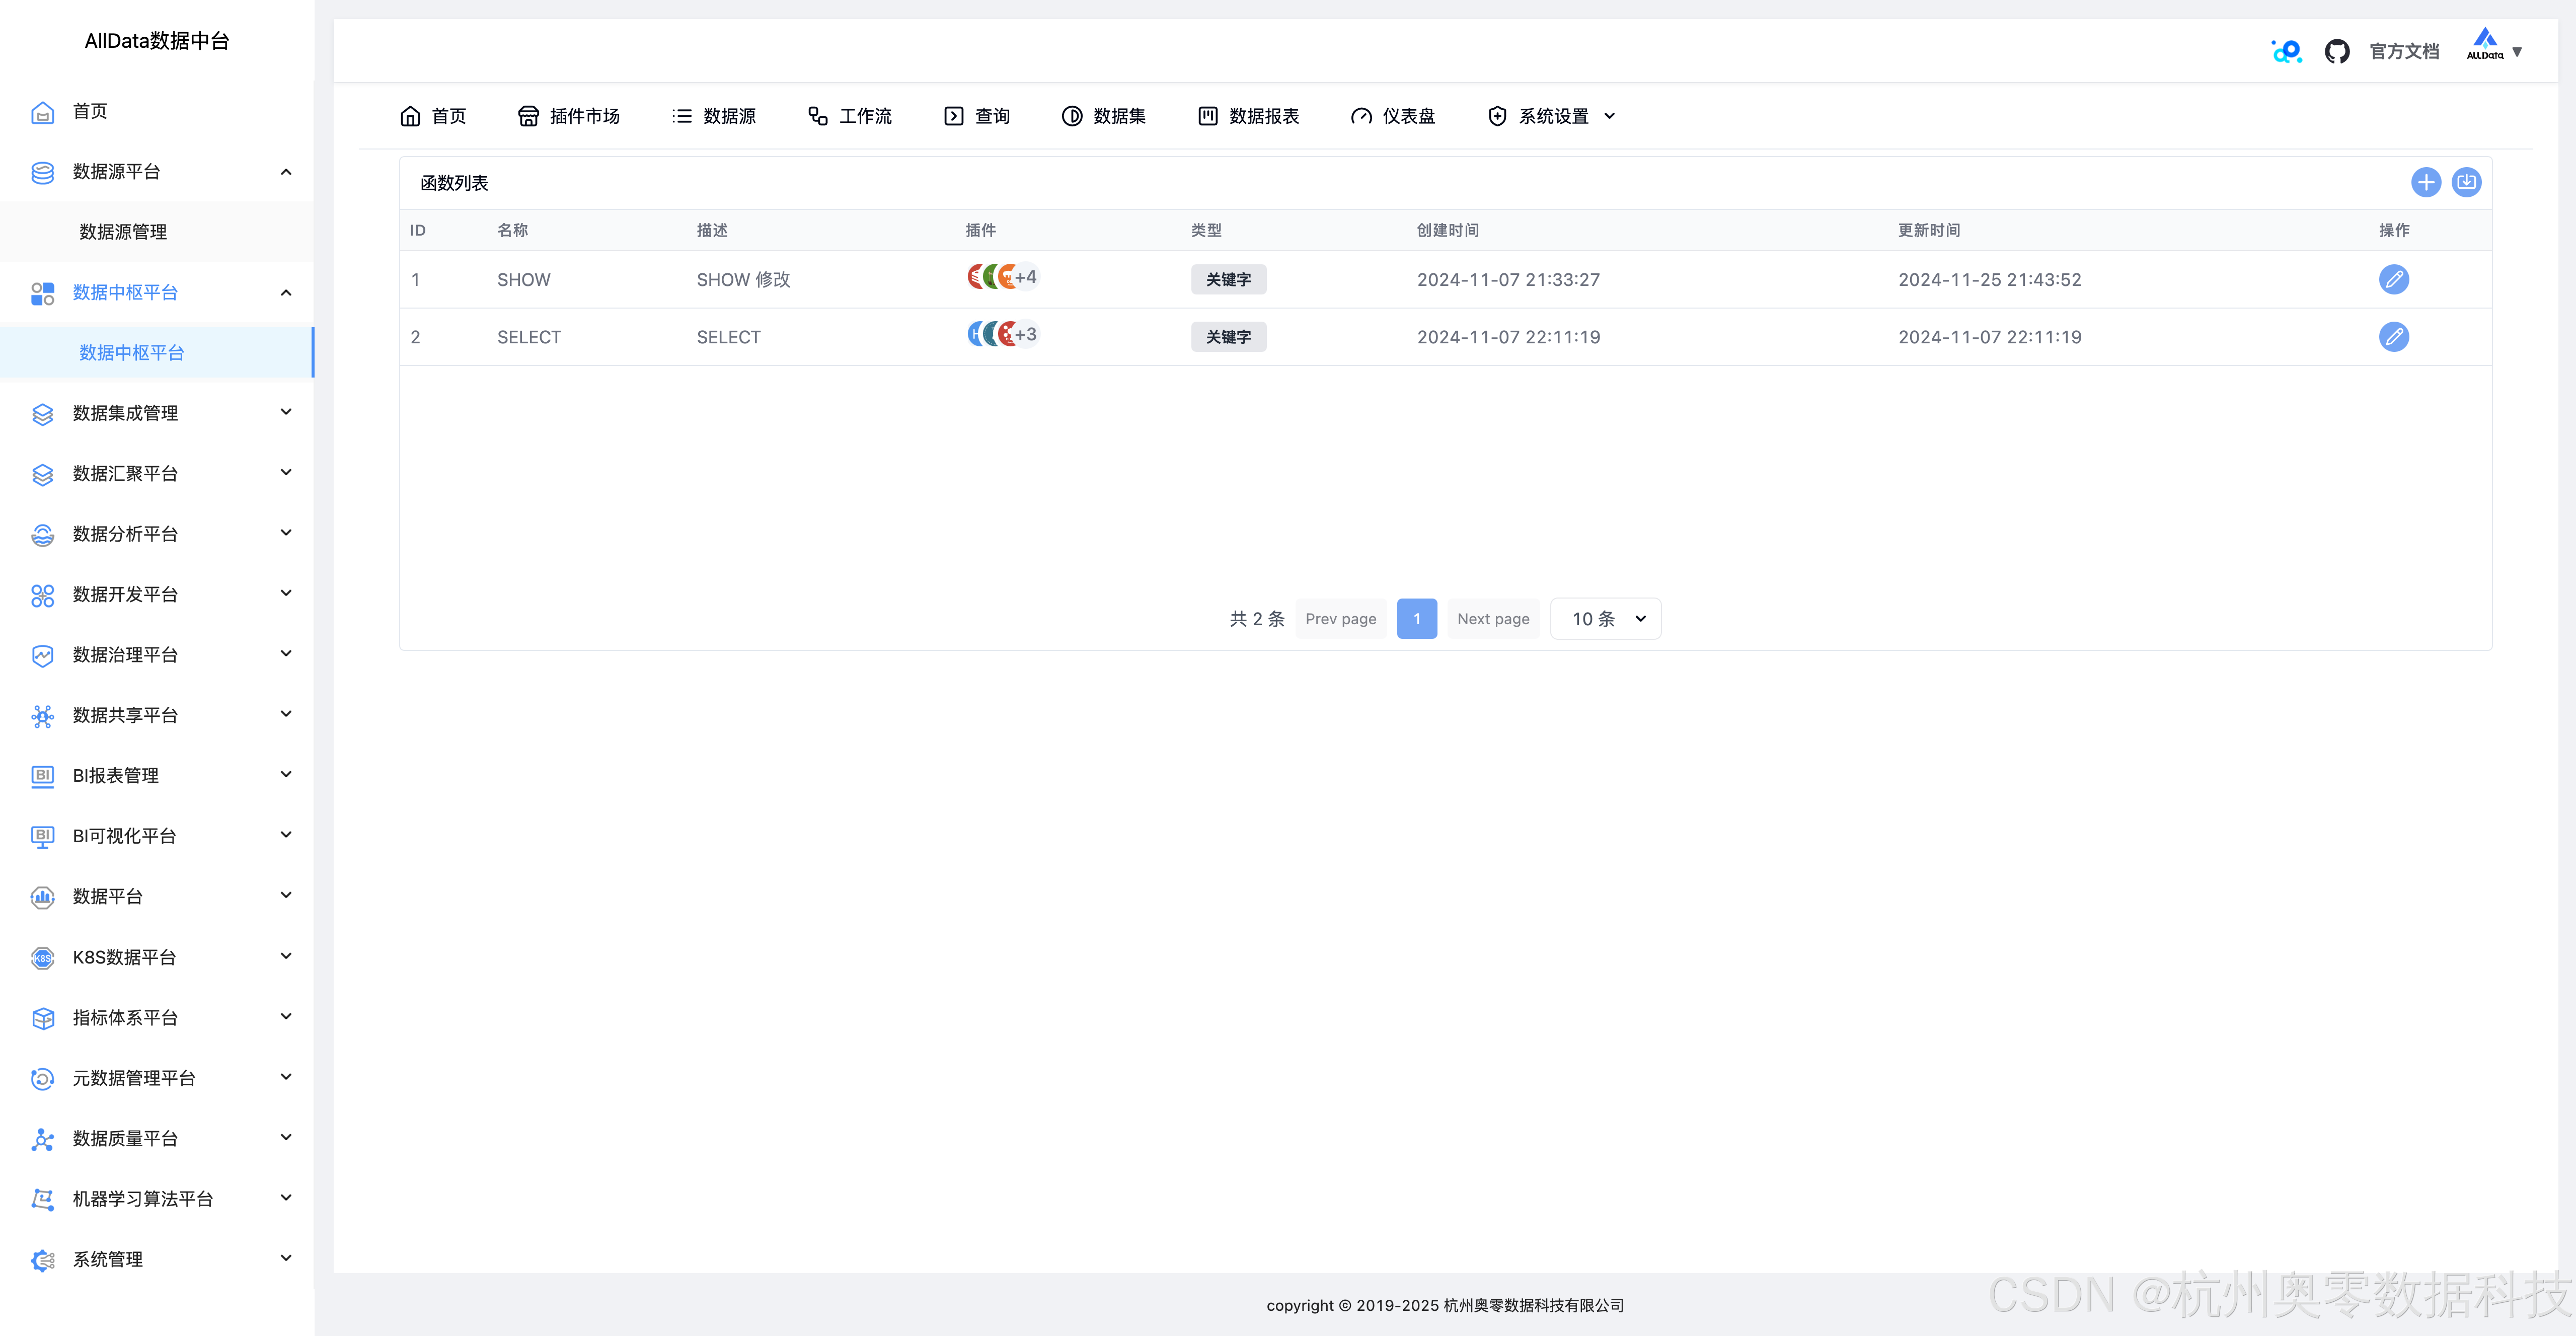Edit the SHOW function row
2576x1336 pixels.
(2393, 279)
